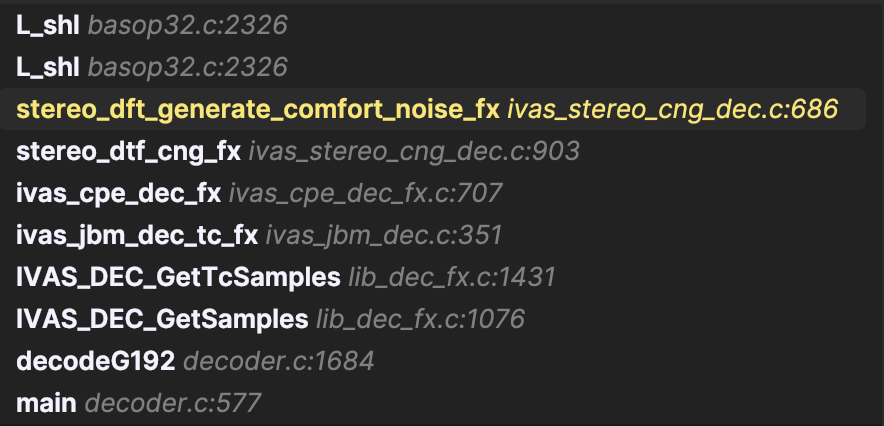Select the main function frame
The width and height of the screenshot is (884, 426).
(x=46, y=404)
